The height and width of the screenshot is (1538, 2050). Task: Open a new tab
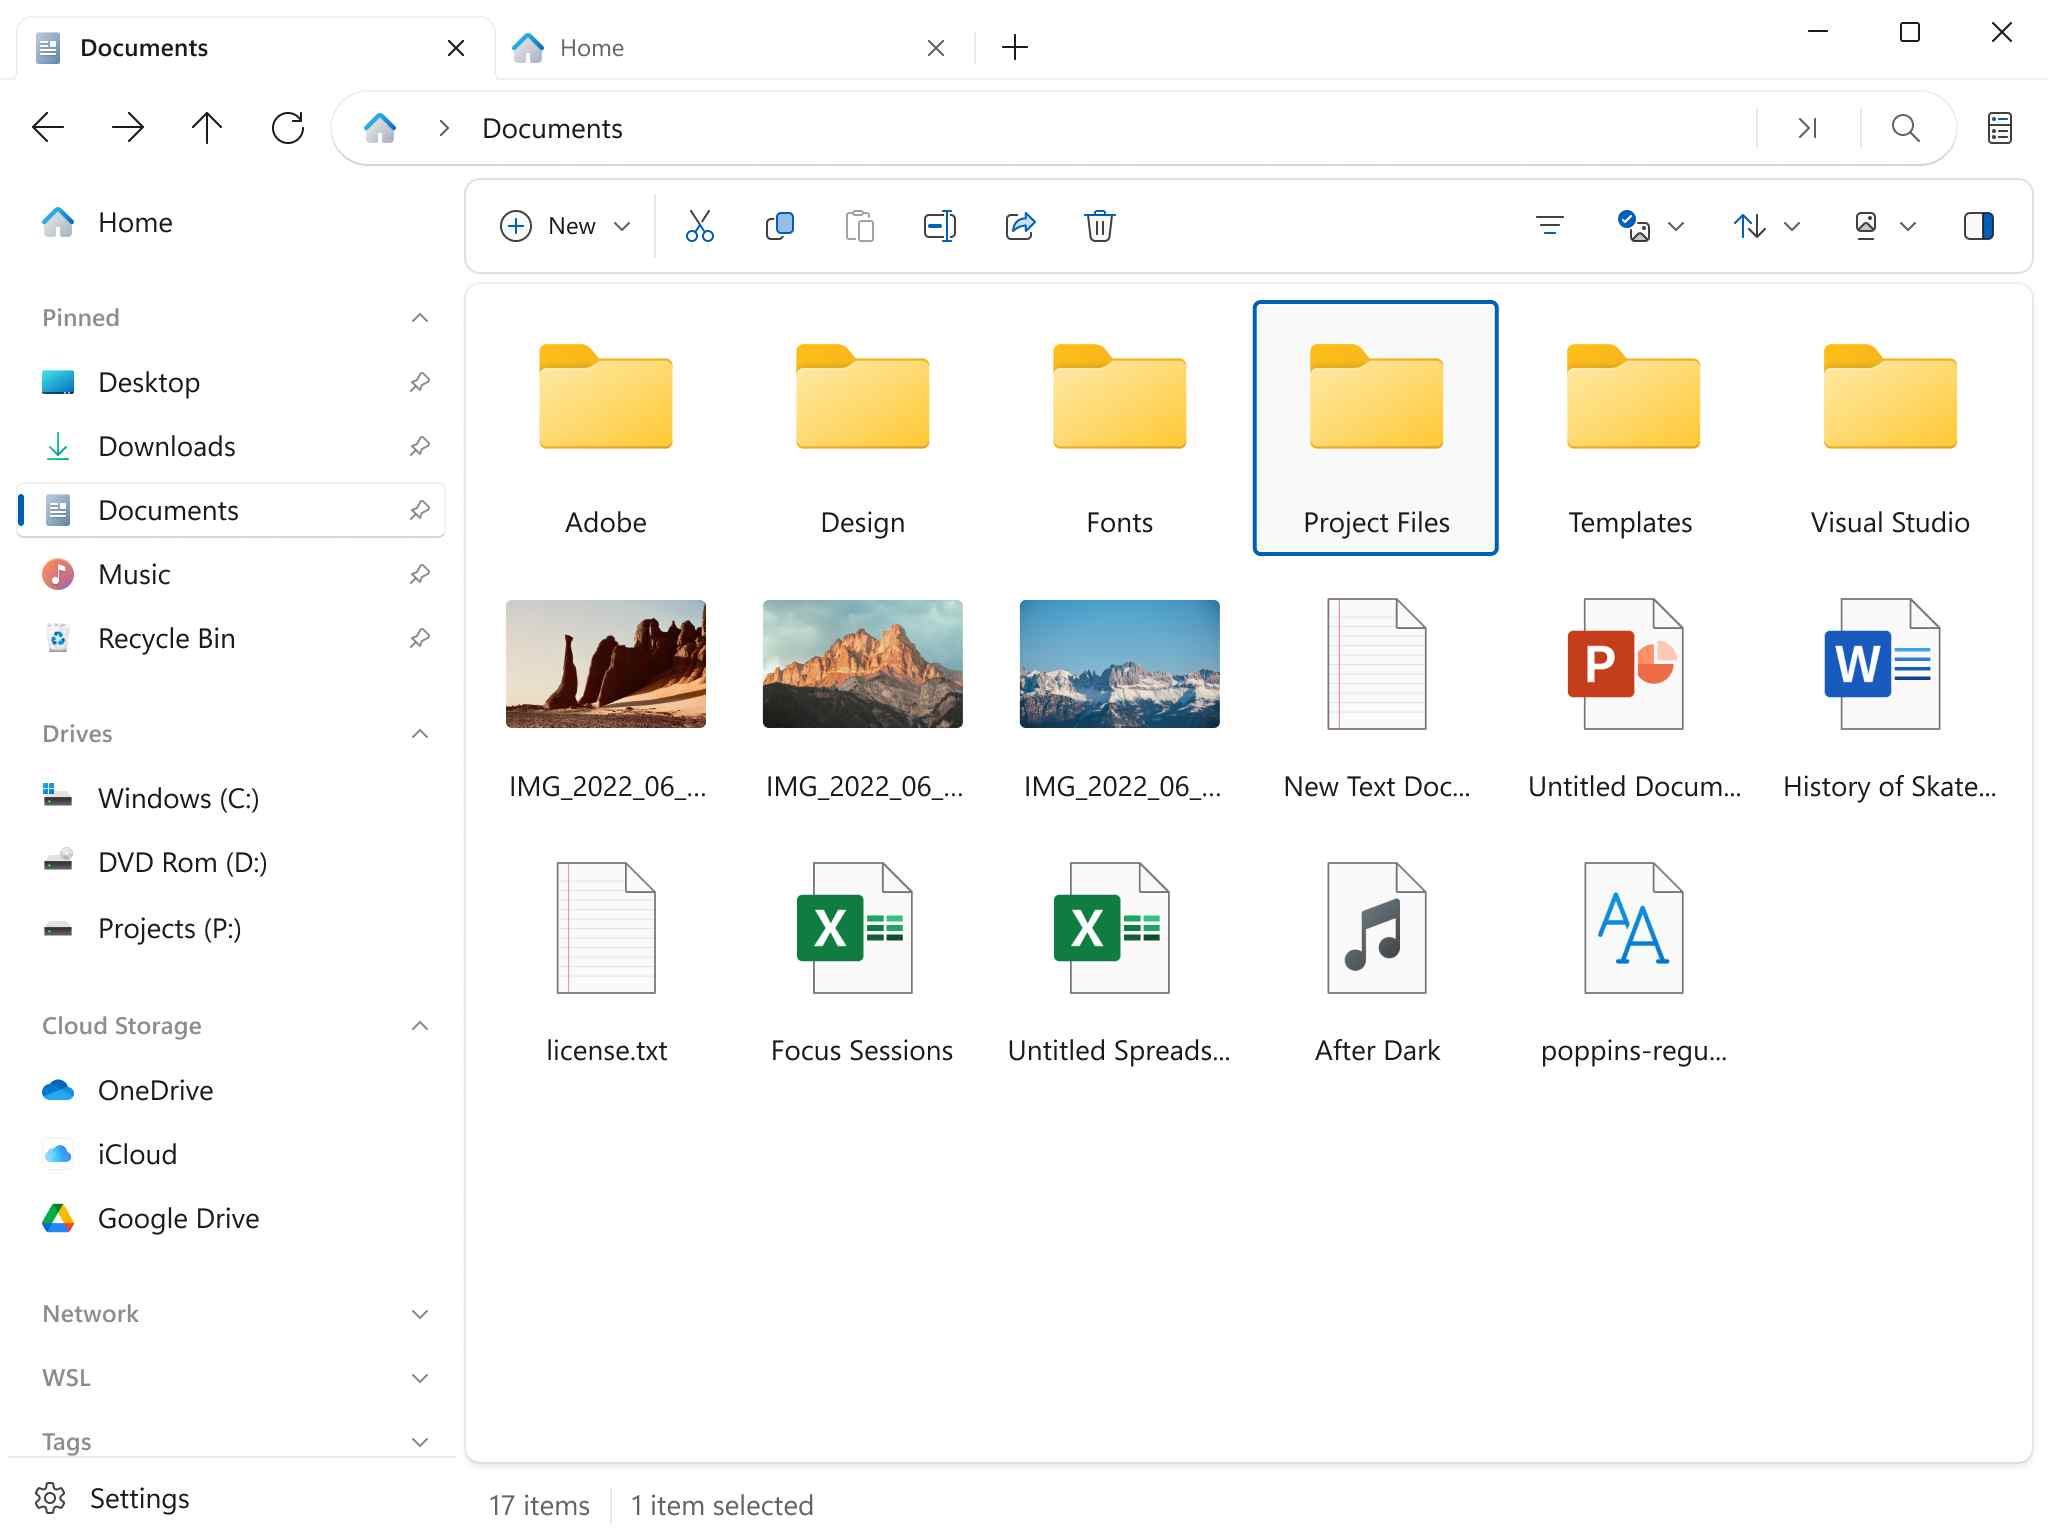(1014, 47)
